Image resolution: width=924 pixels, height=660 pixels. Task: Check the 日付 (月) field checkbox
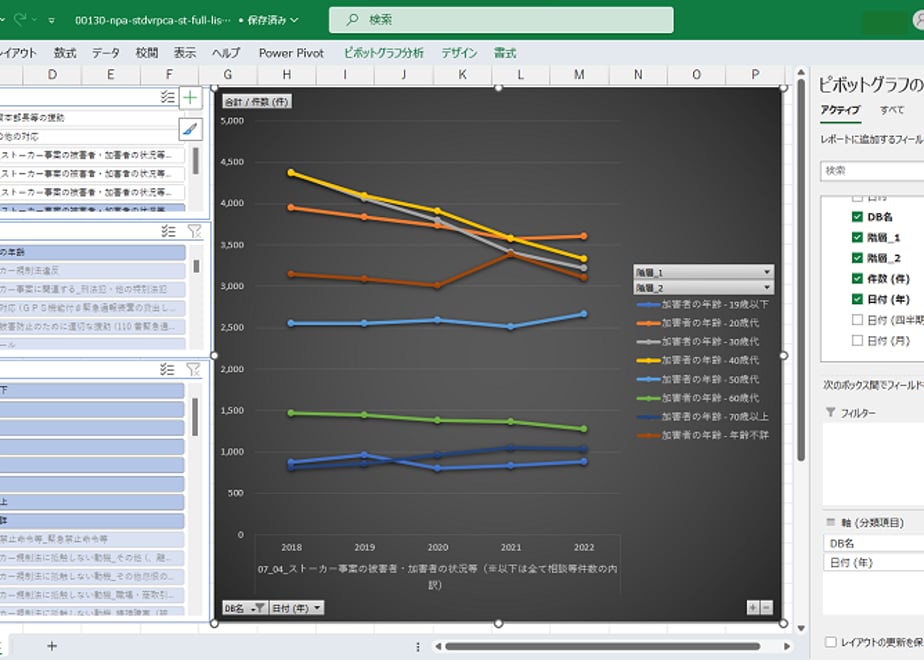click(x=857, y=341)
